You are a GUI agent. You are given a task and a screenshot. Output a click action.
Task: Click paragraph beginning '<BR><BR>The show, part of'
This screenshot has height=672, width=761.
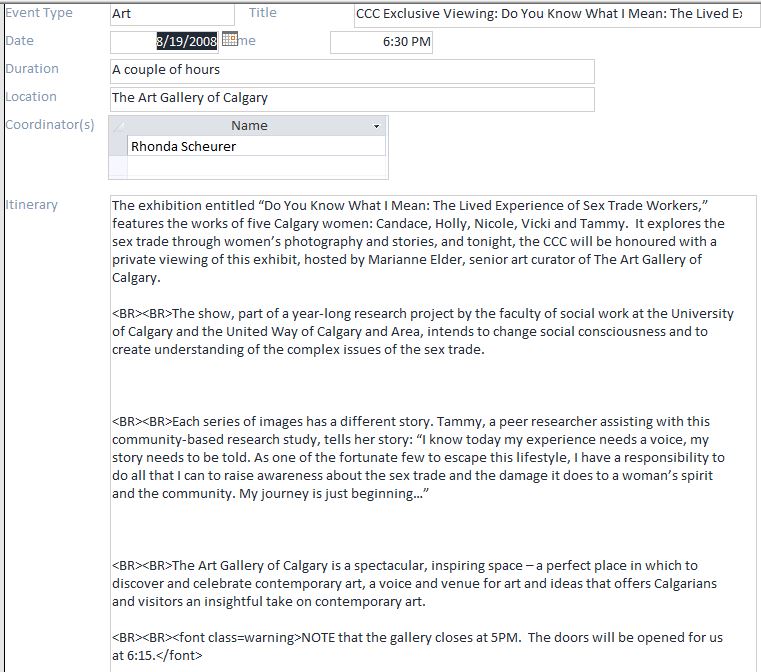click(x=423, y=331)
